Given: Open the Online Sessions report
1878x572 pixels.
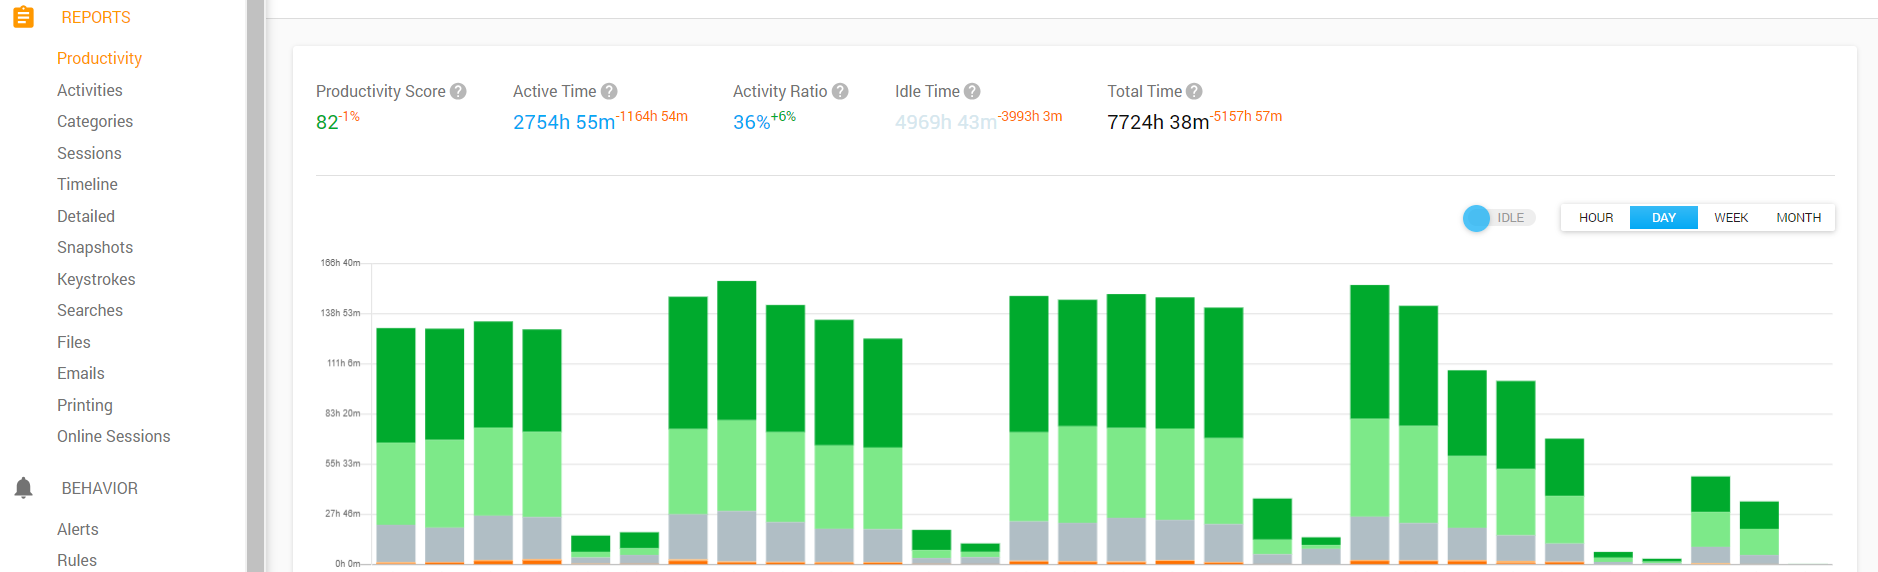Looking at the screenshot, I should coord(113,436).
